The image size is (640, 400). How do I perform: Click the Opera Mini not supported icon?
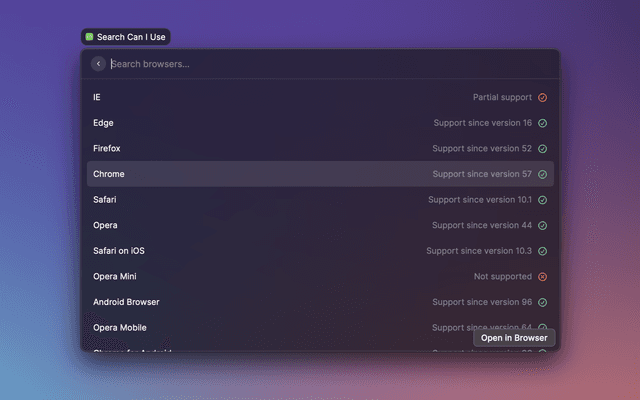(x=542, y=277)
